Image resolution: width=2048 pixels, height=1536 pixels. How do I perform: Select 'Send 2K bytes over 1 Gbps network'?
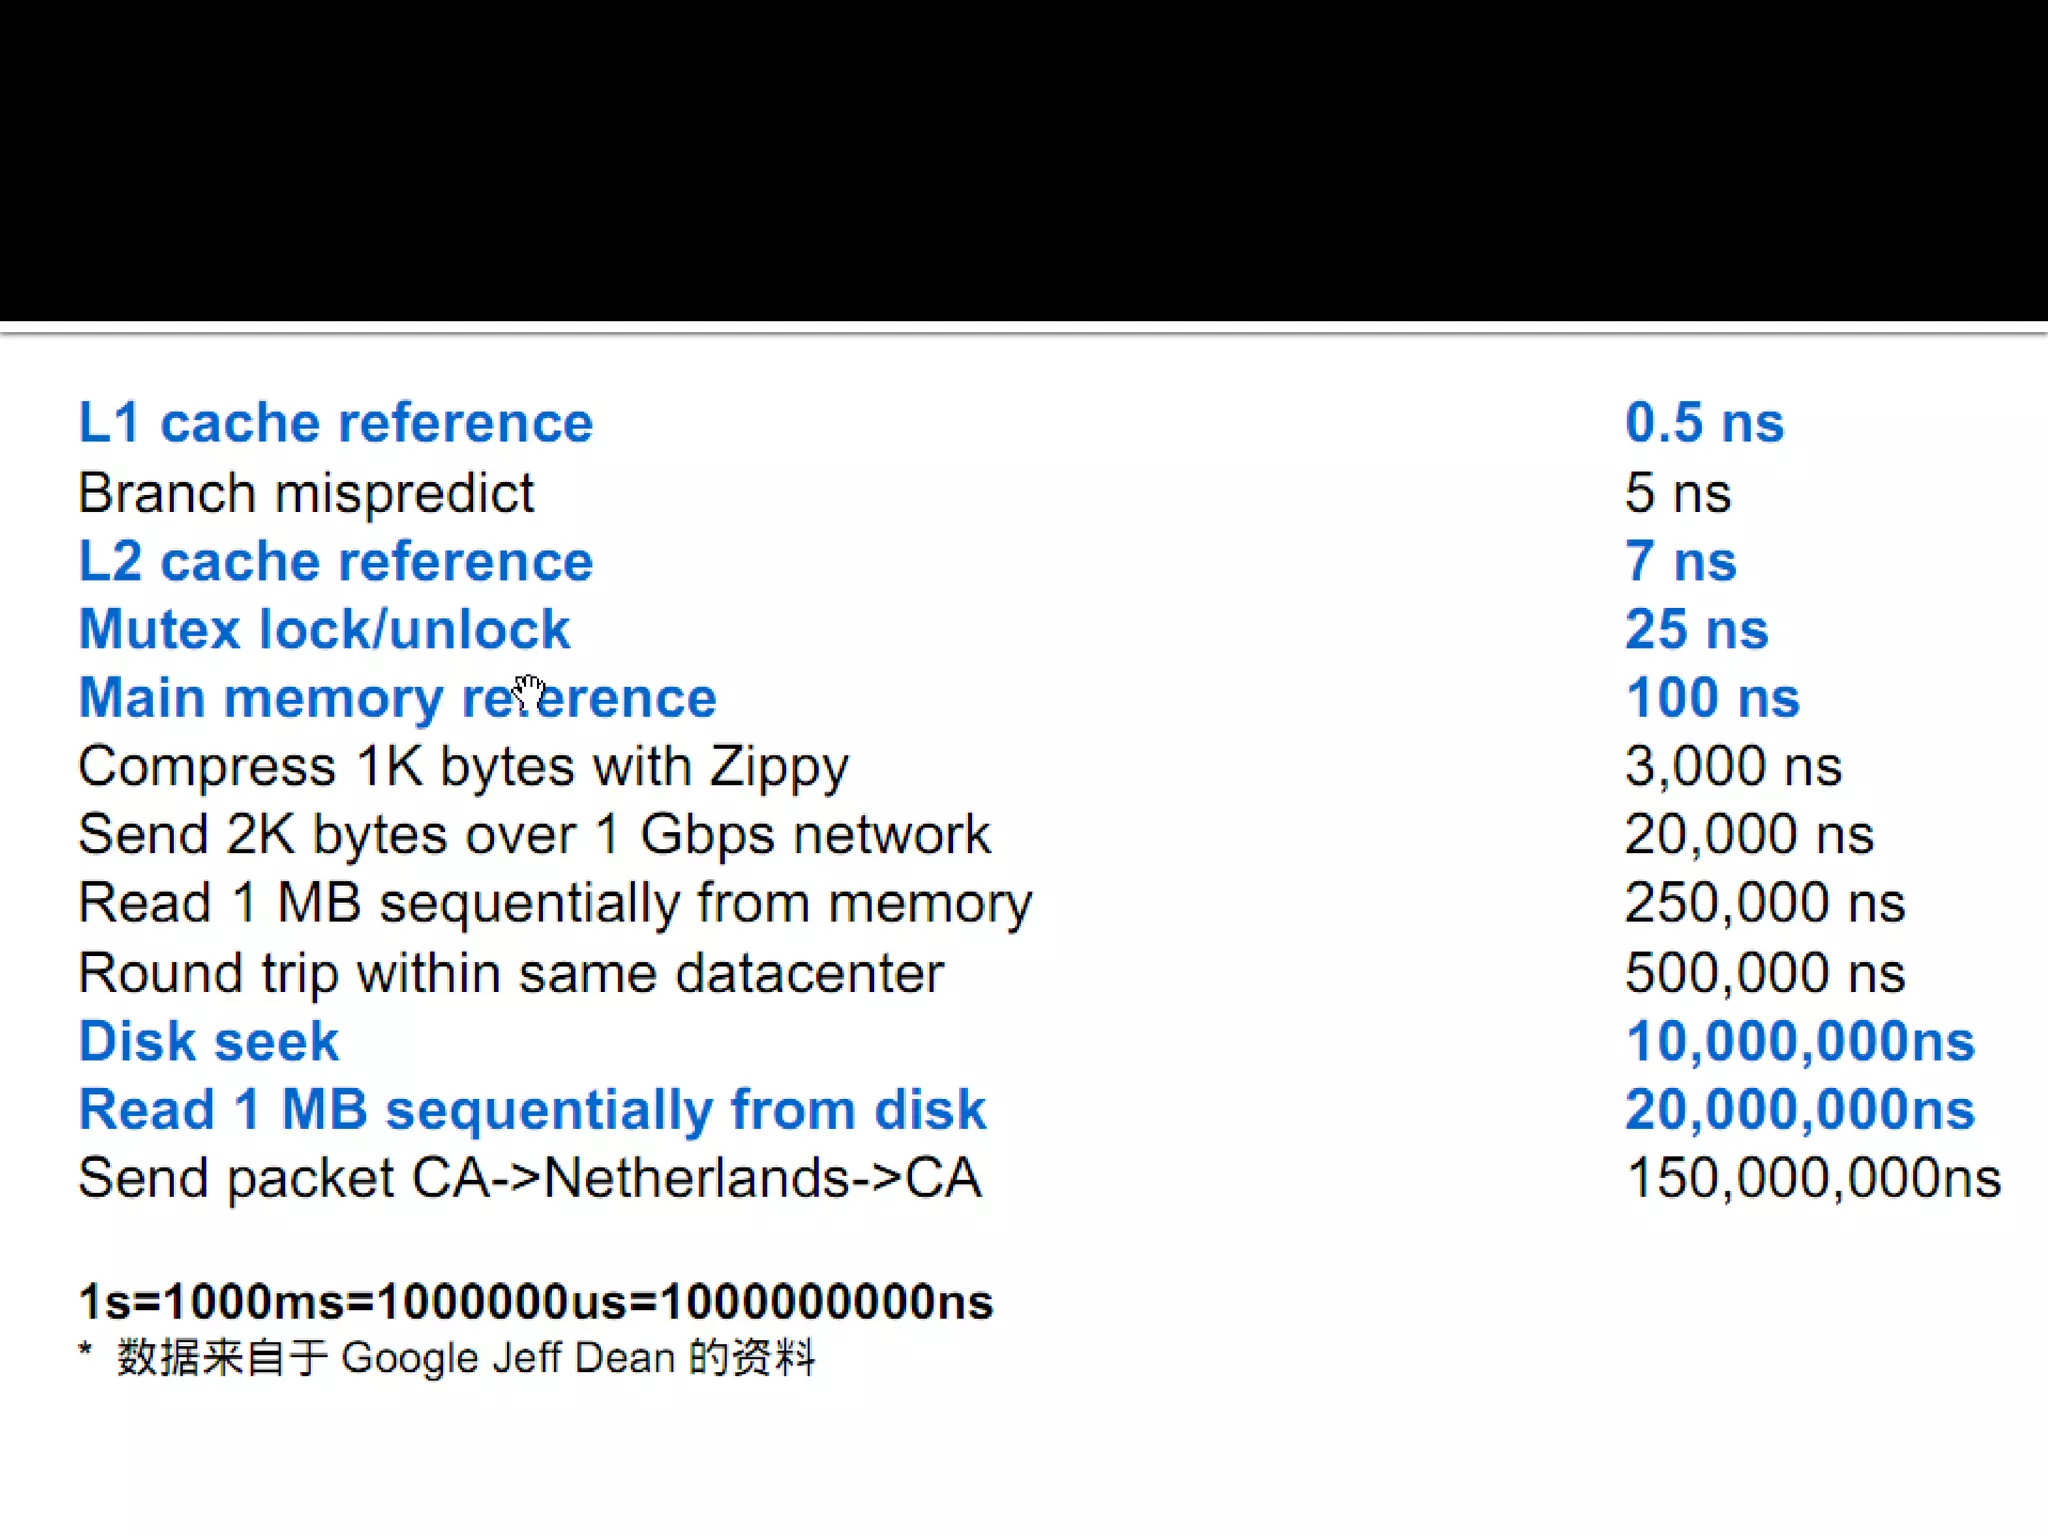click(x=534, y=835)
